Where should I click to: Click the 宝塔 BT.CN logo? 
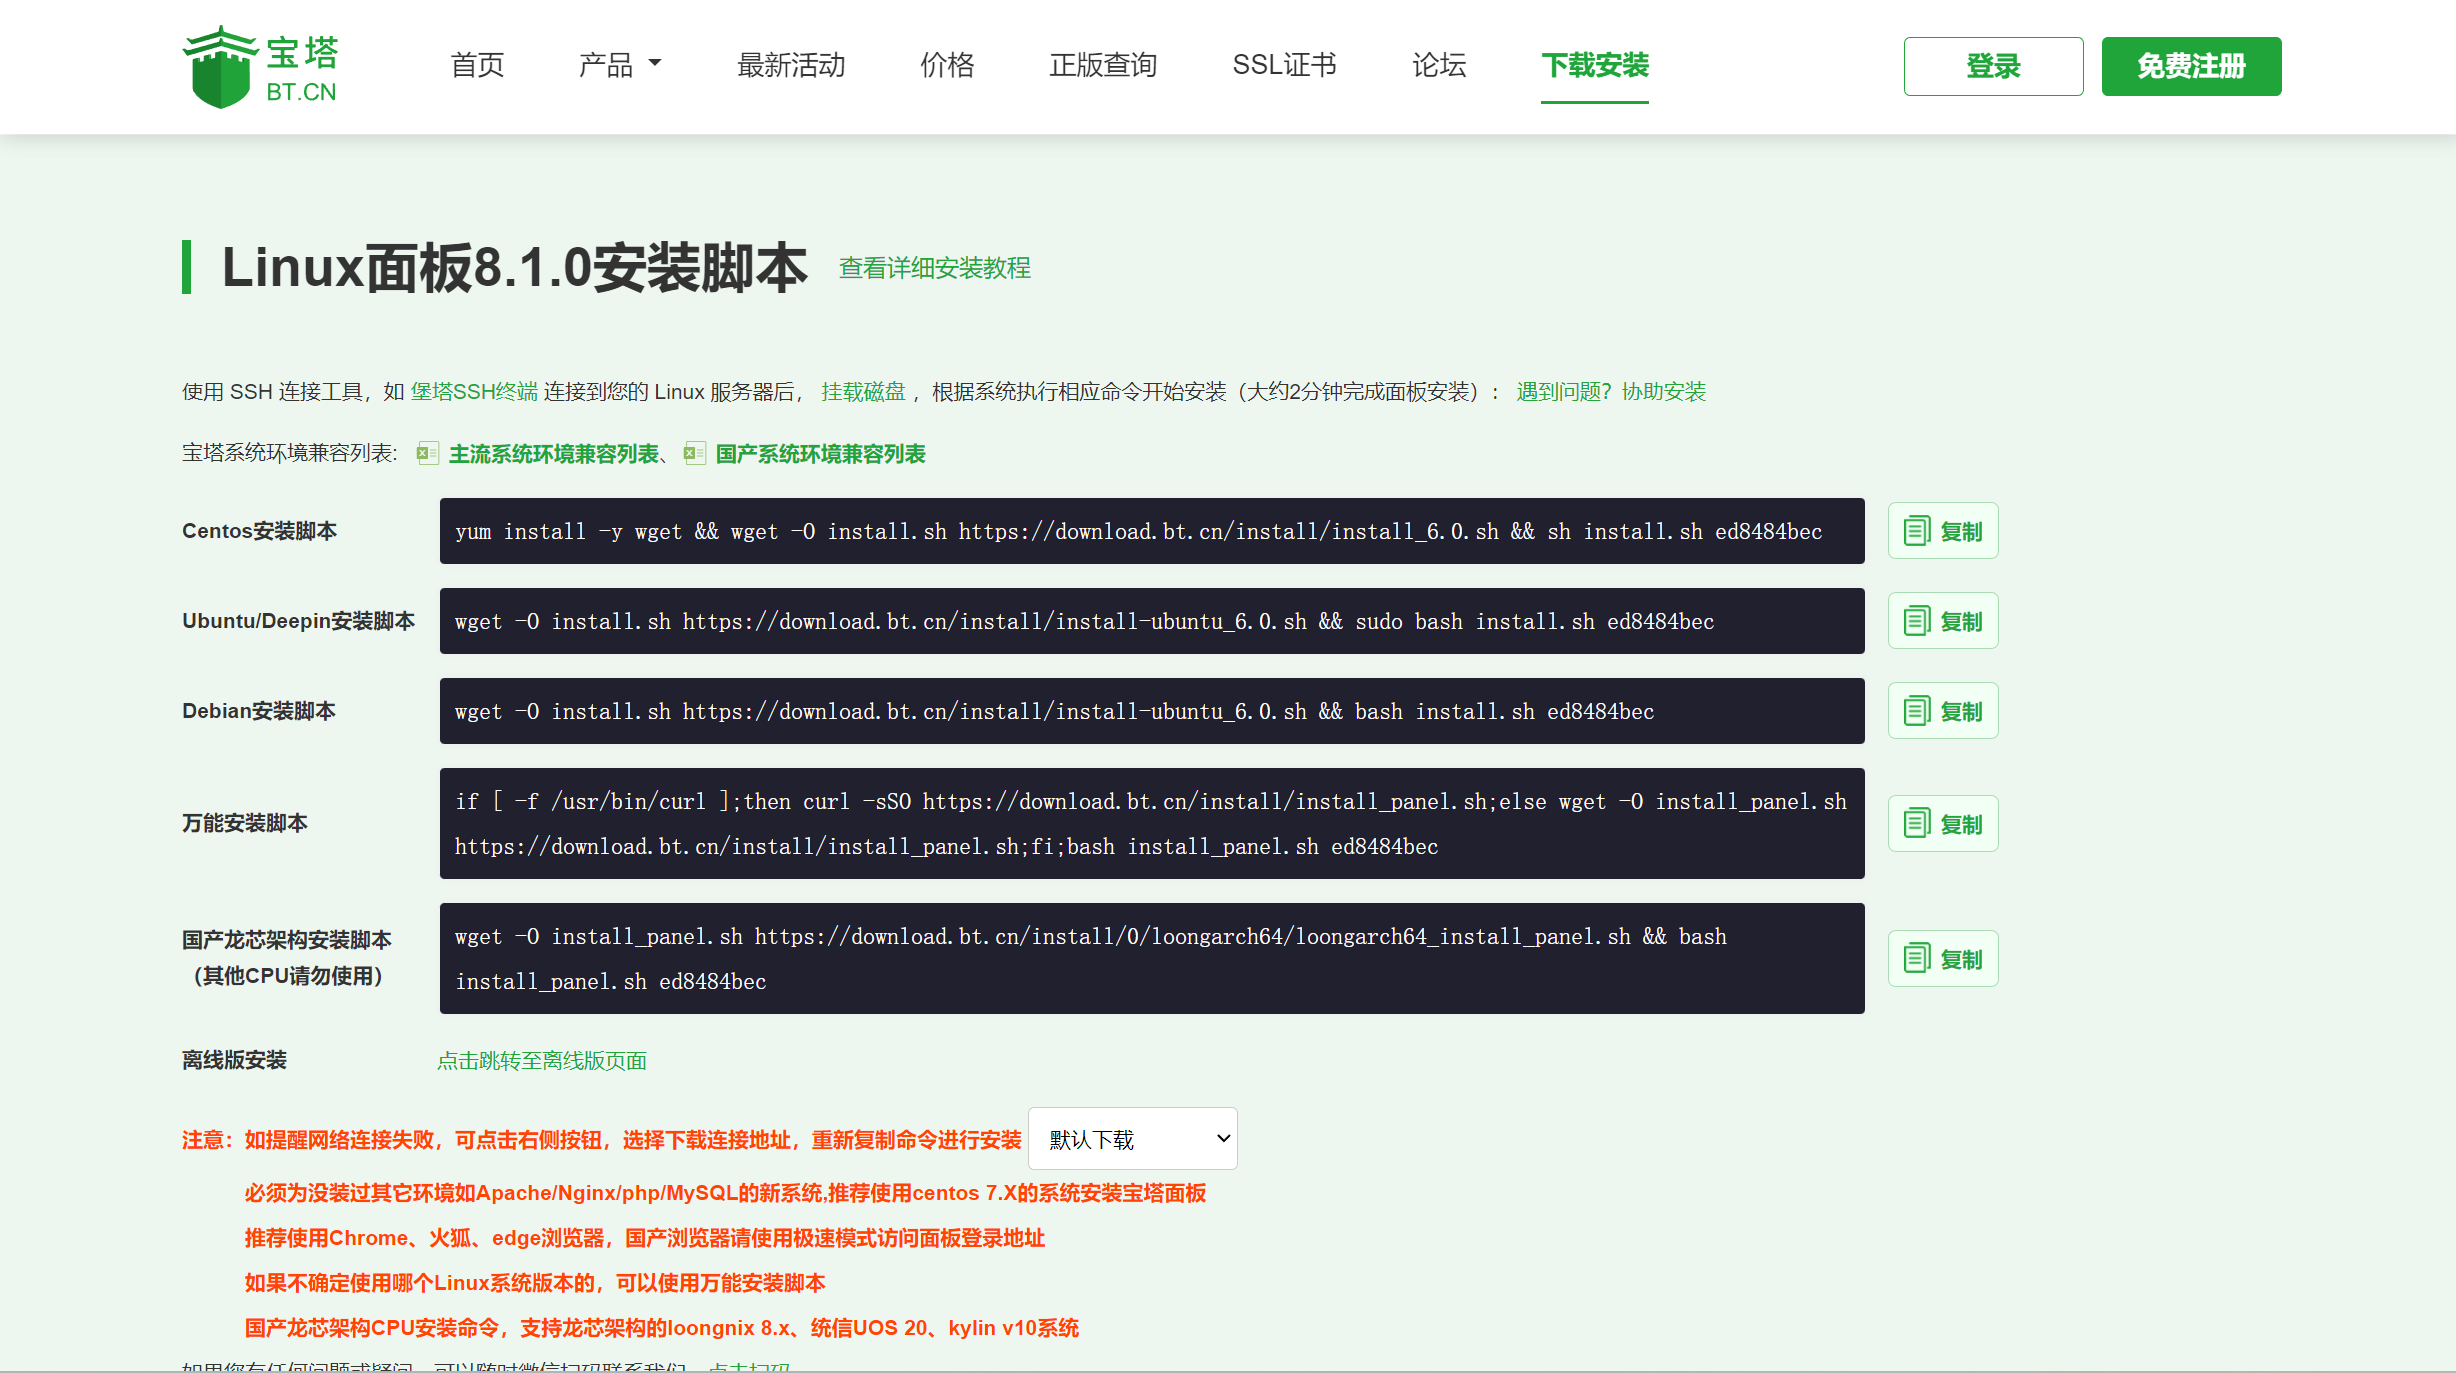[x=260, y=66]
